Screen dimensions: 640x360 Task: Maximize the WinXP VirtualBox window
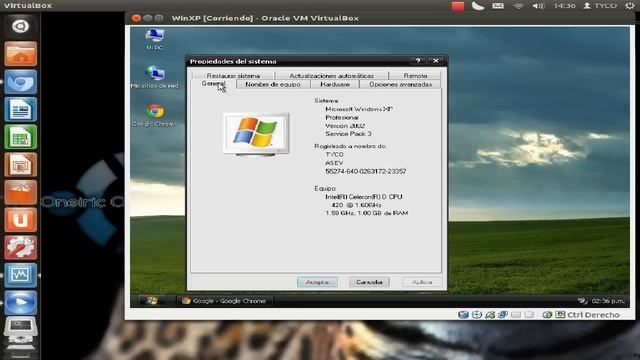(x=159, y=18)
